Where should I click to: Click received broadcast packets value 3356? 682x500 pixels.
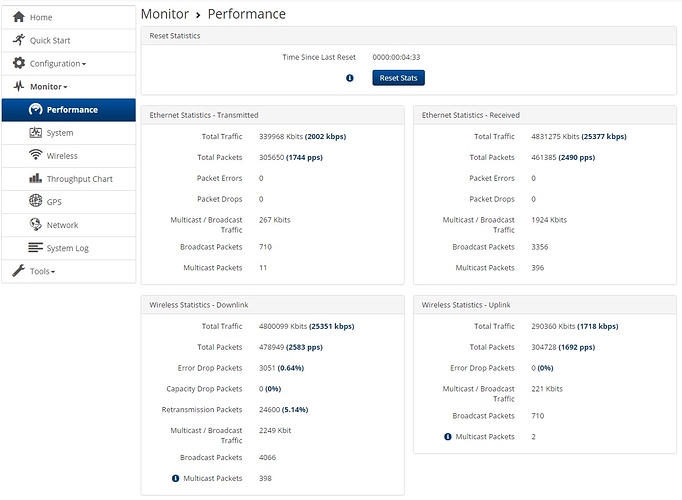click(x=539, y=247)
